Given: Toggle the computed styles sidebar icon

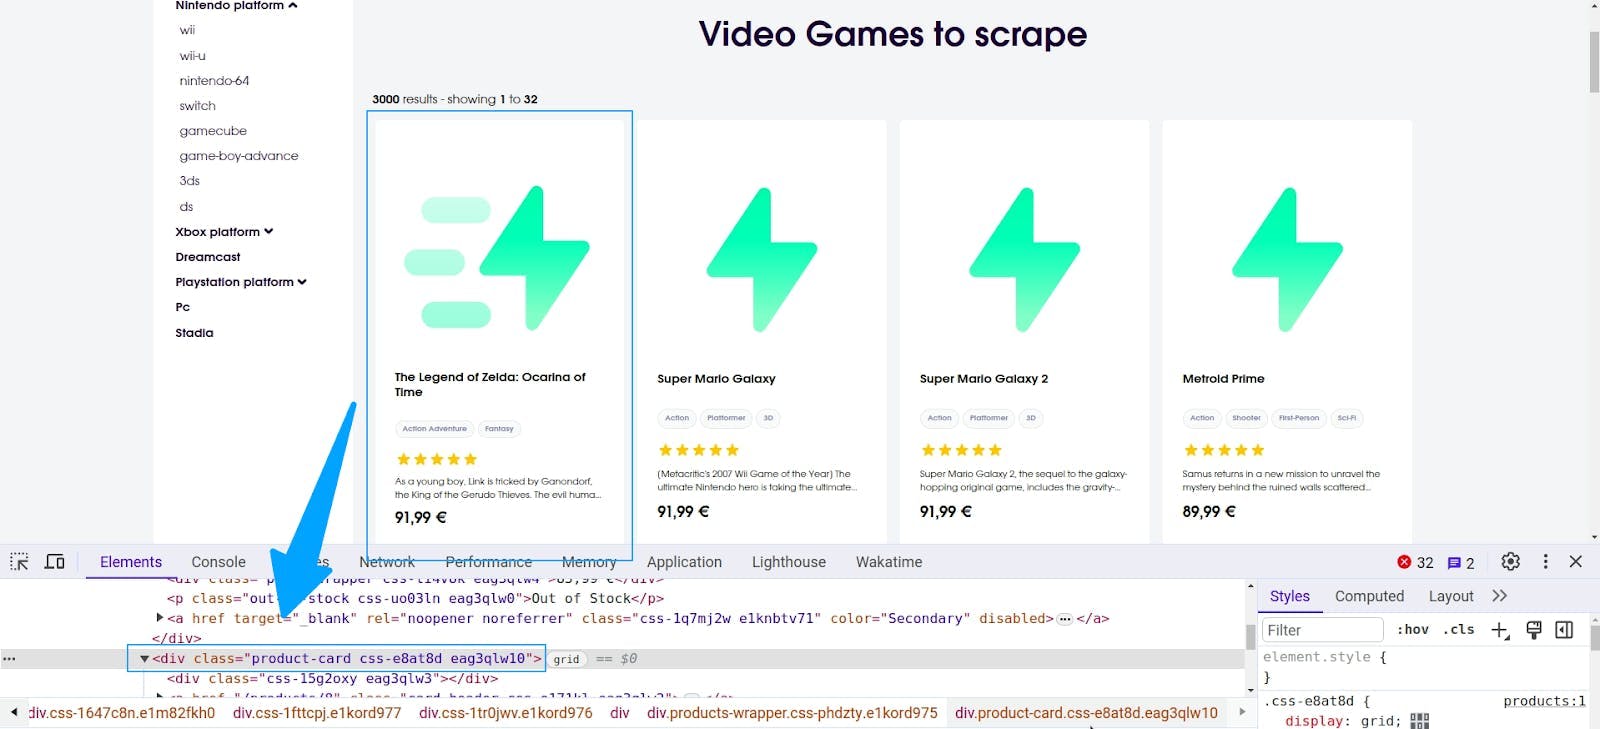Looking at the screenshot, I should tap(1565, 629).
